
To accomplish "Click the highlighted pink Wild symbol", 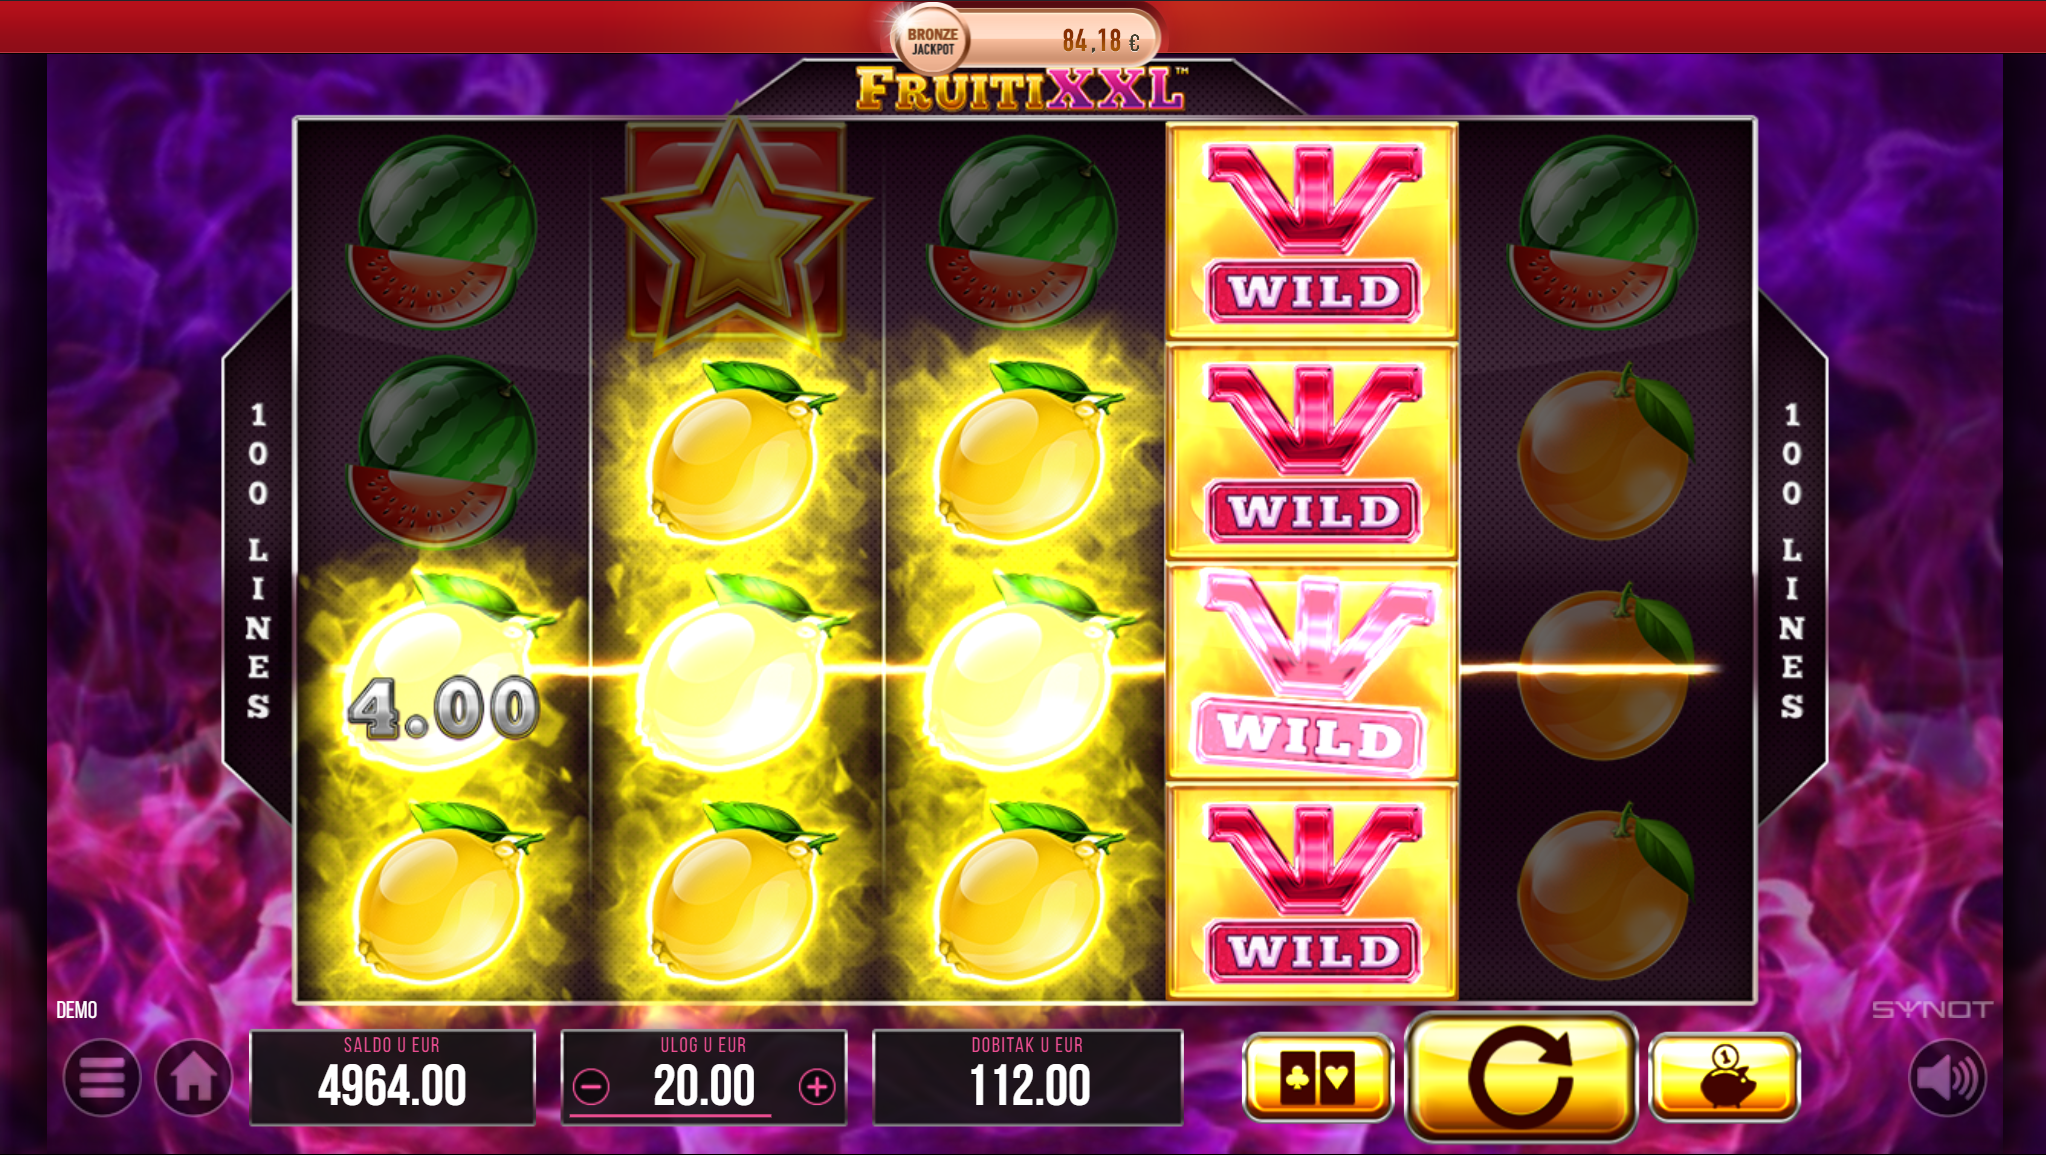I will pyautogui.click(x=1312, y=672).
